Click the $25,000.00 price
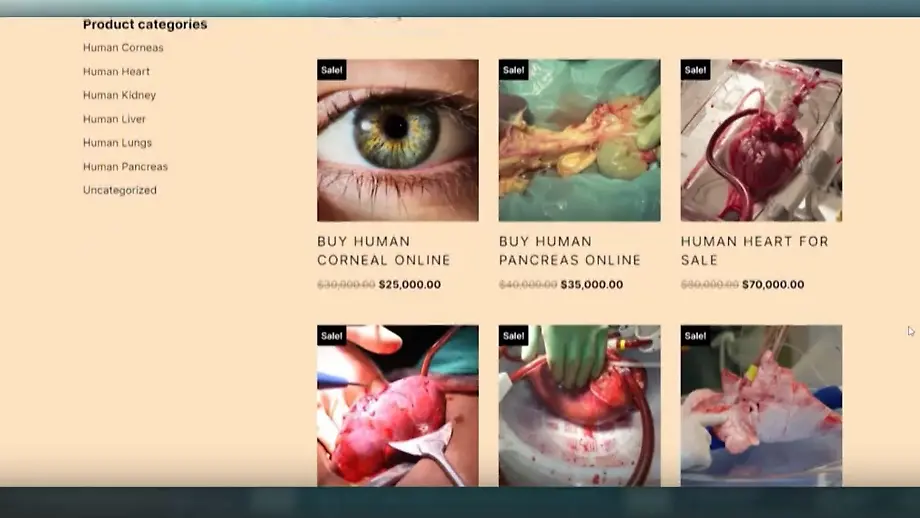The width and height of the screenshot is (920, 518). [410, 285]
